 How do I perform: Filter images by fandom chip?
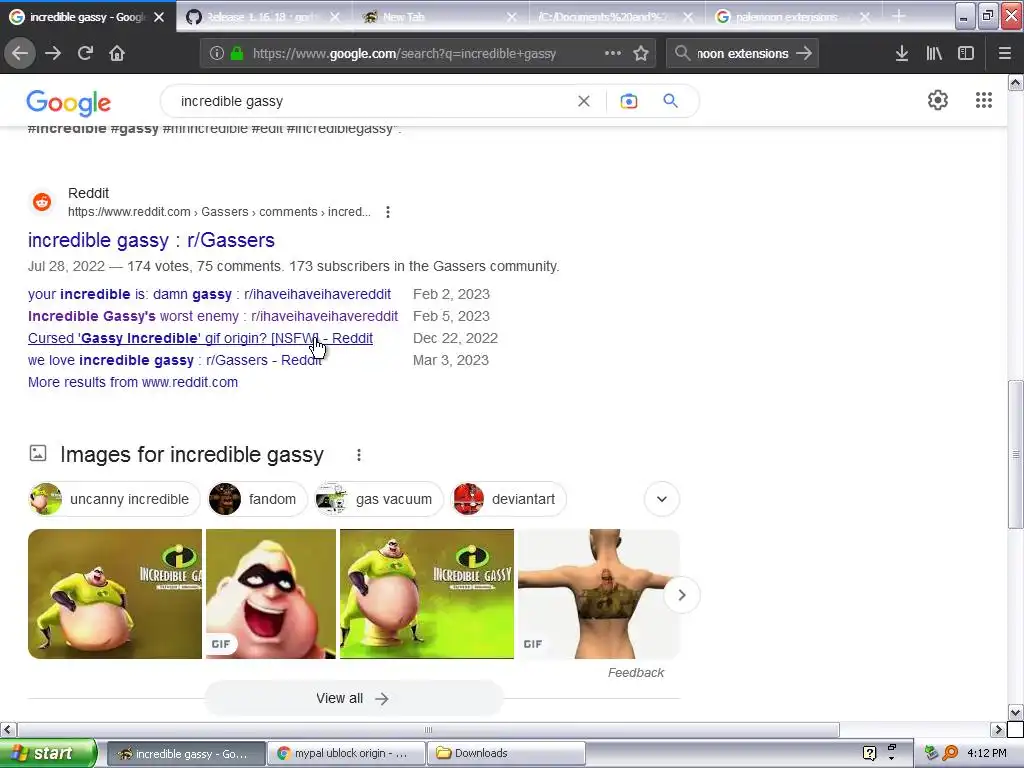pos(257,500)
